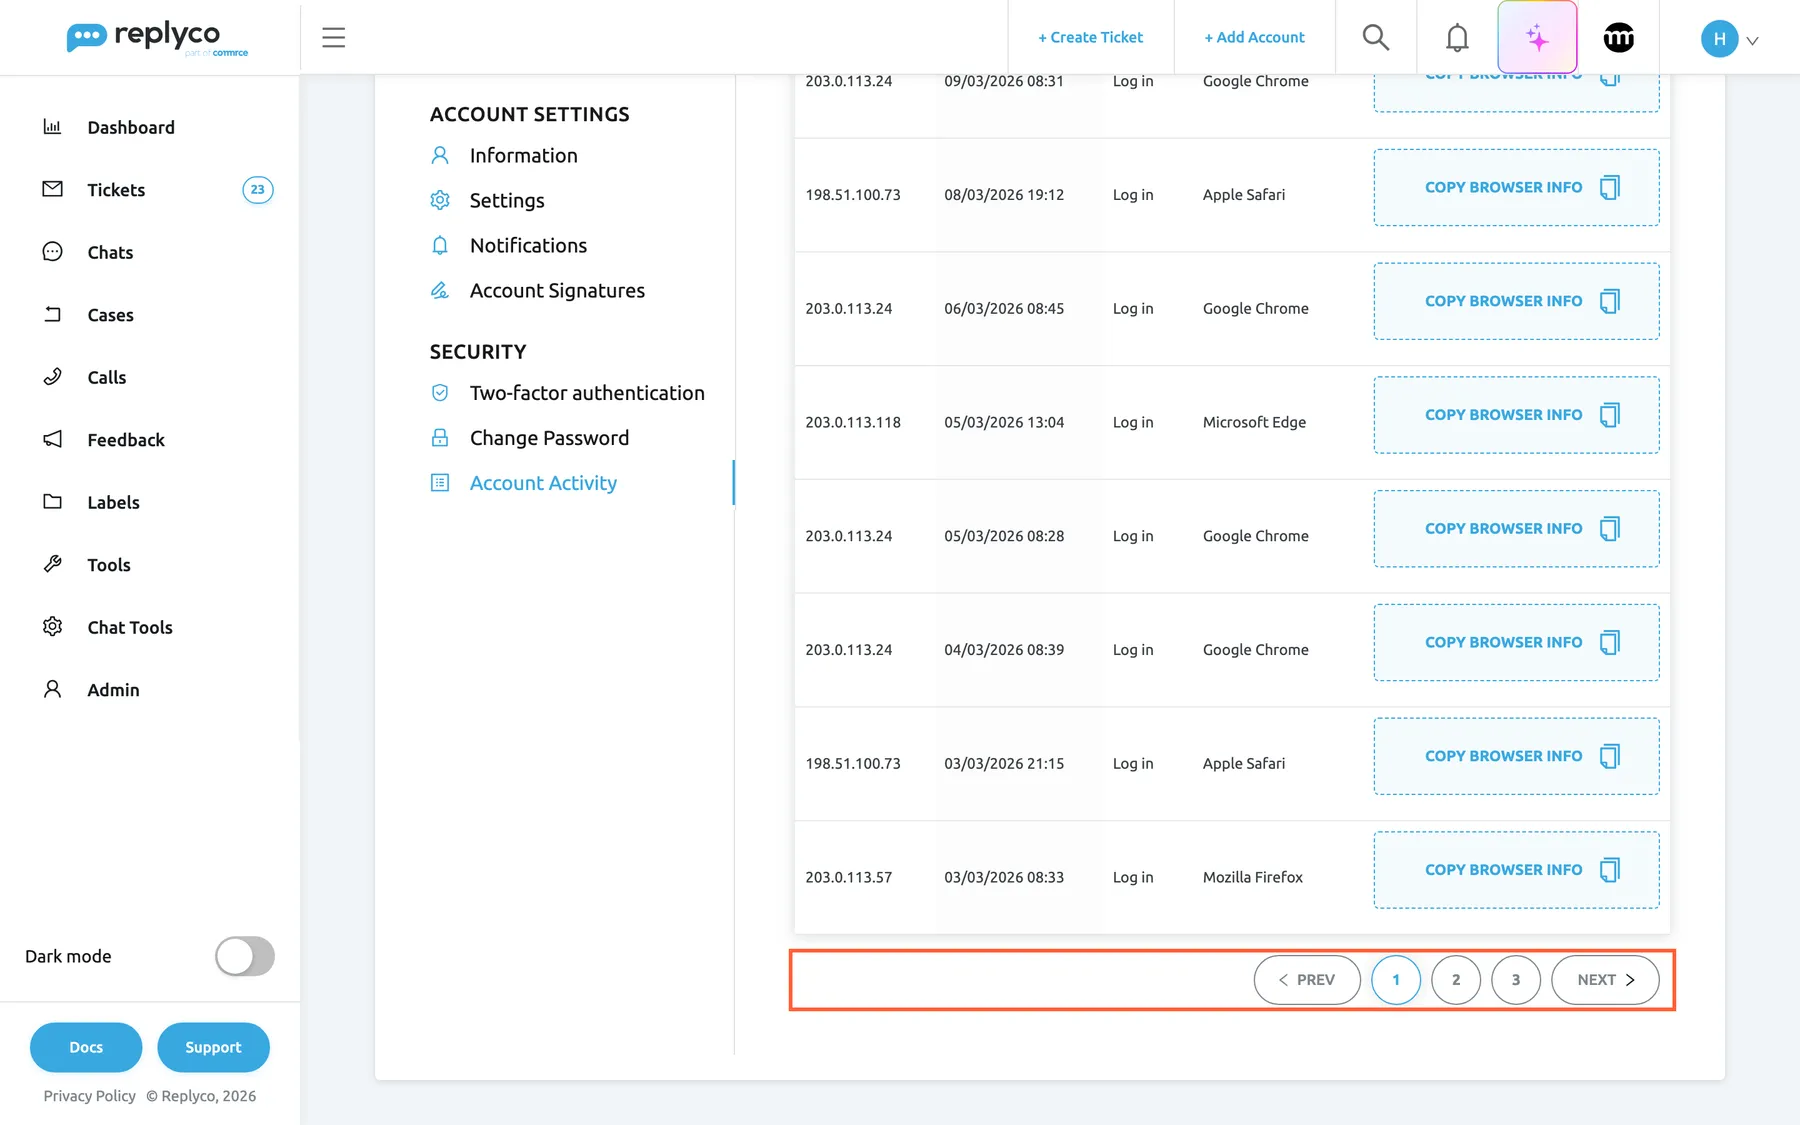Jump to page 3 of activity
This screenshot has height=1125, width=1800.
coord(1516,980)
